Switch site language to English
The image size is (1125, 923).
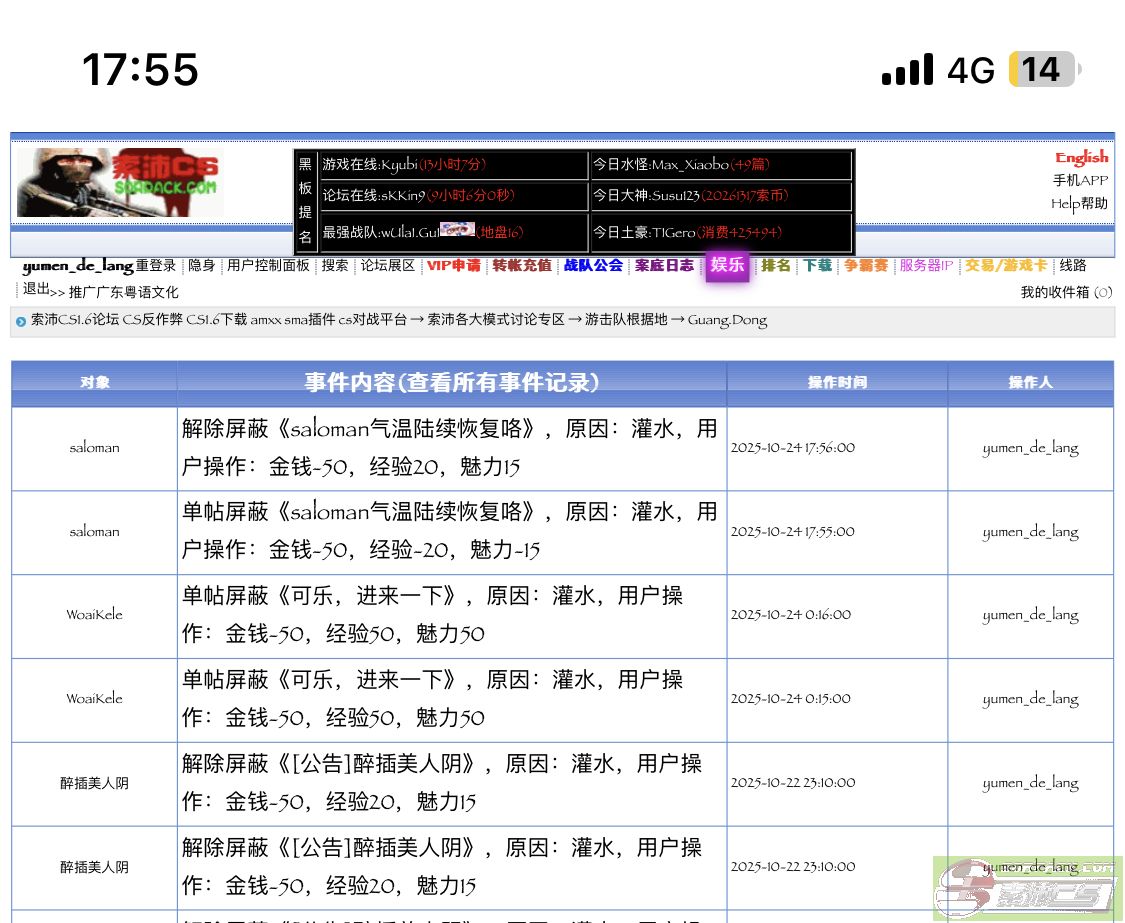[x=1081, y=157]
